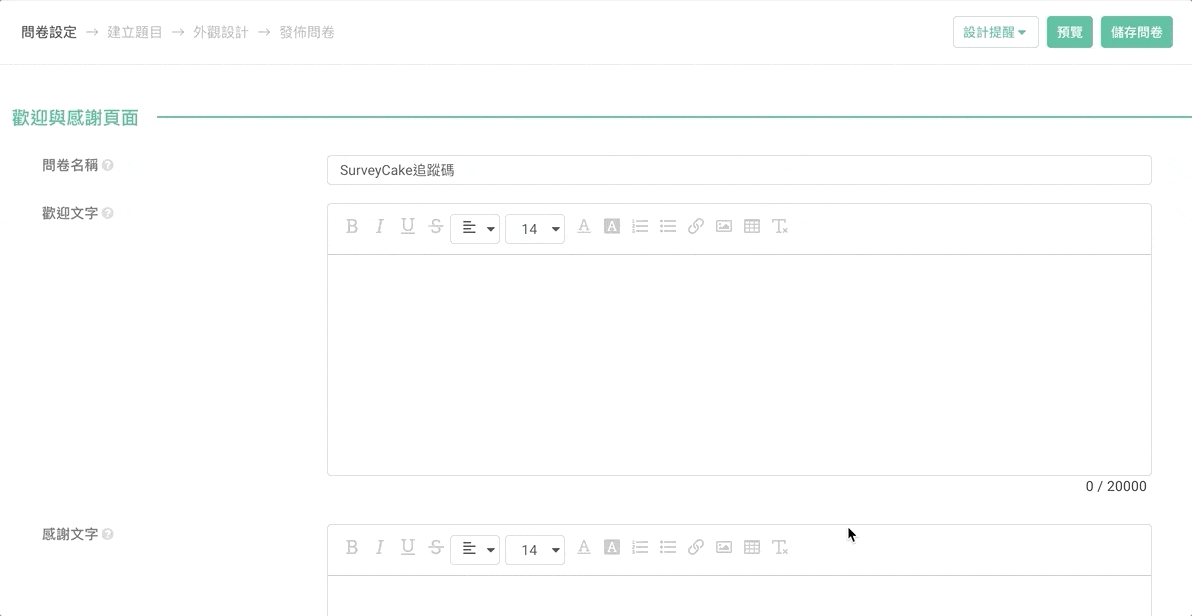Screen dimensions: 1192x616
Task: Insert numbered list in 歡迎文字 toolbar
Action: 640,226
